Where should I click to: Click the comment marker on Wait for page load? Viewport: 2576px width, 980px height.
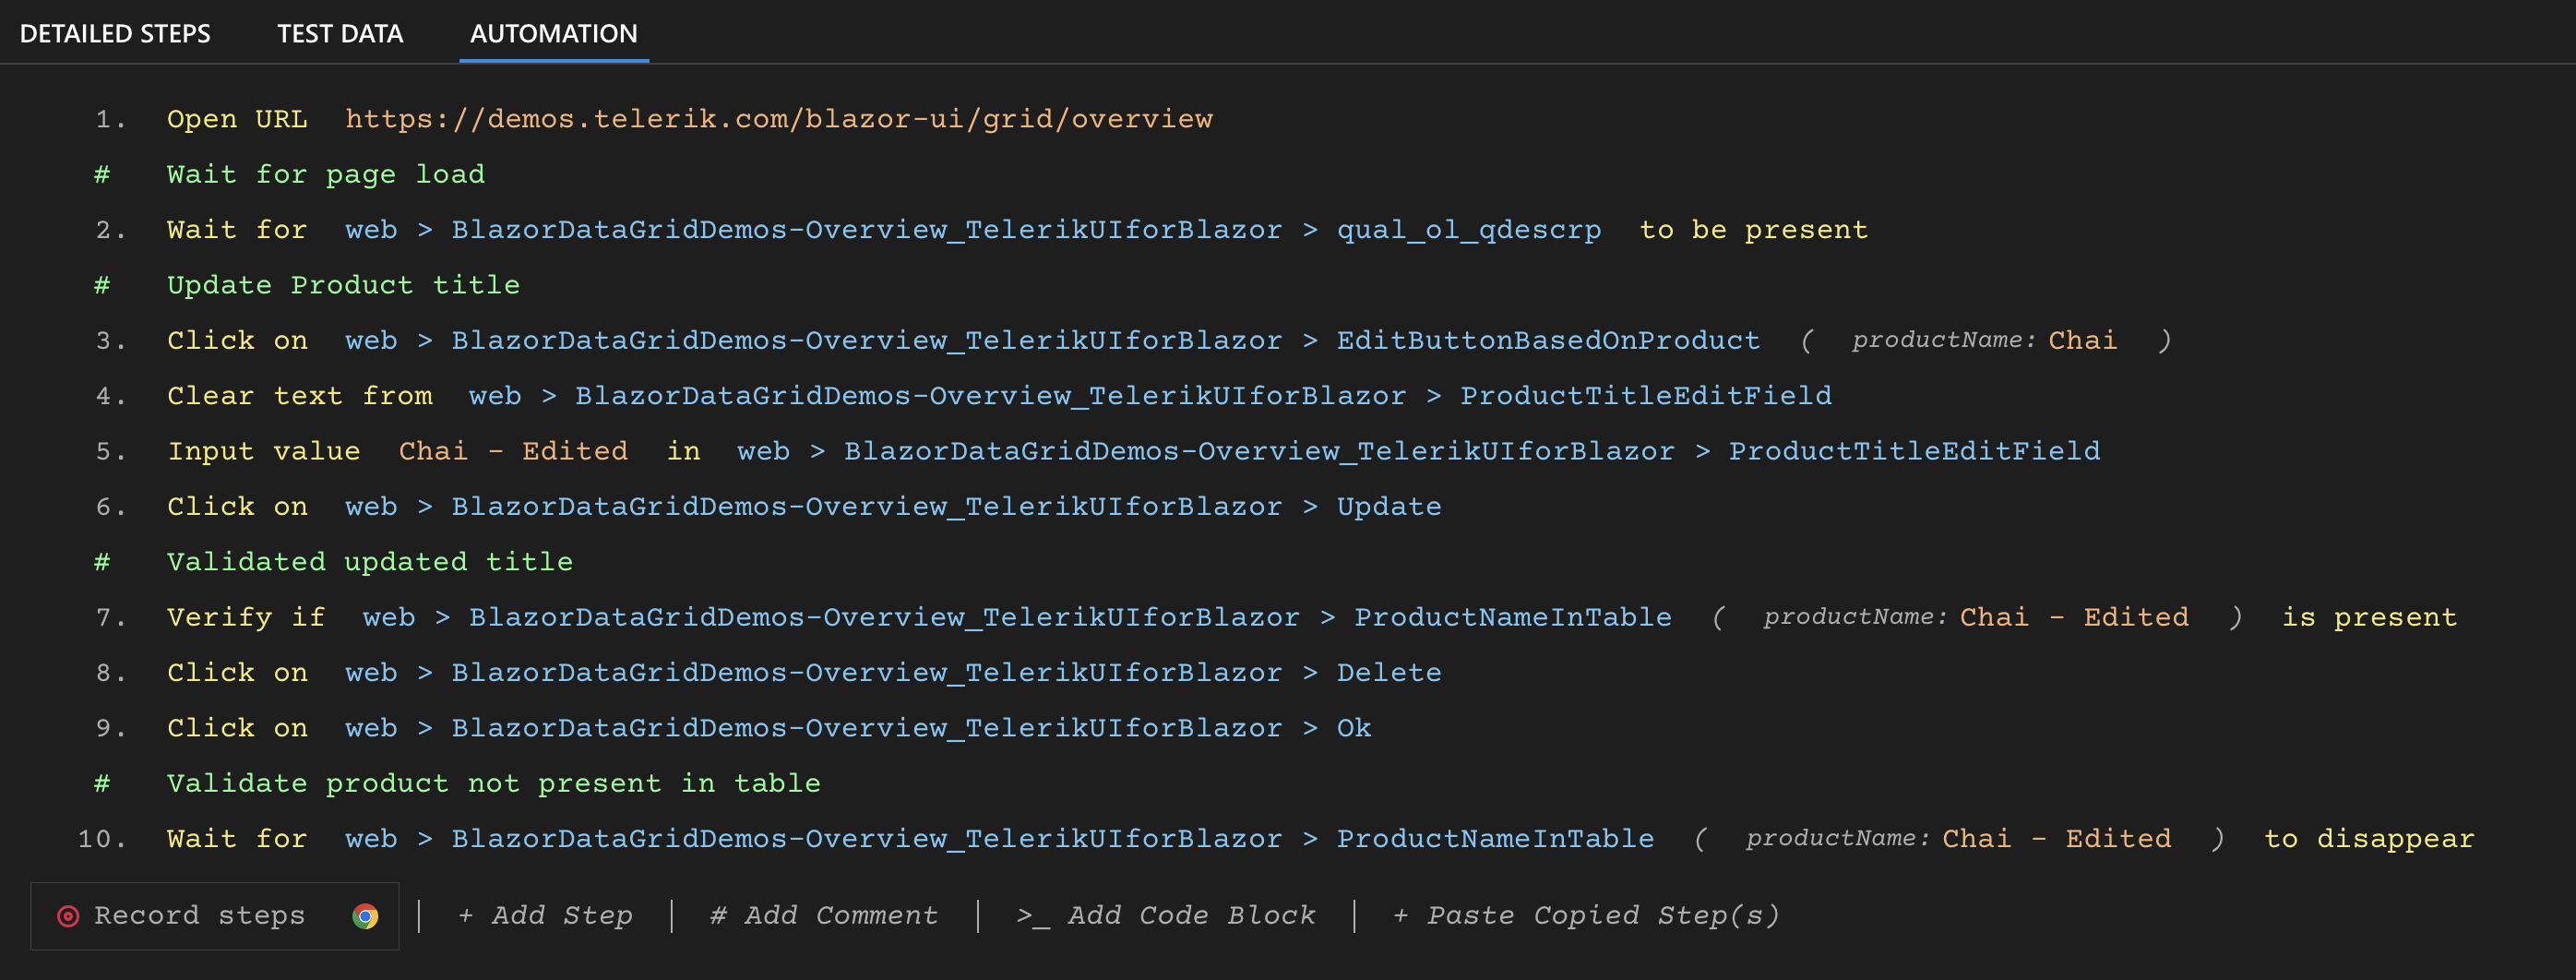tap(103, 173)
